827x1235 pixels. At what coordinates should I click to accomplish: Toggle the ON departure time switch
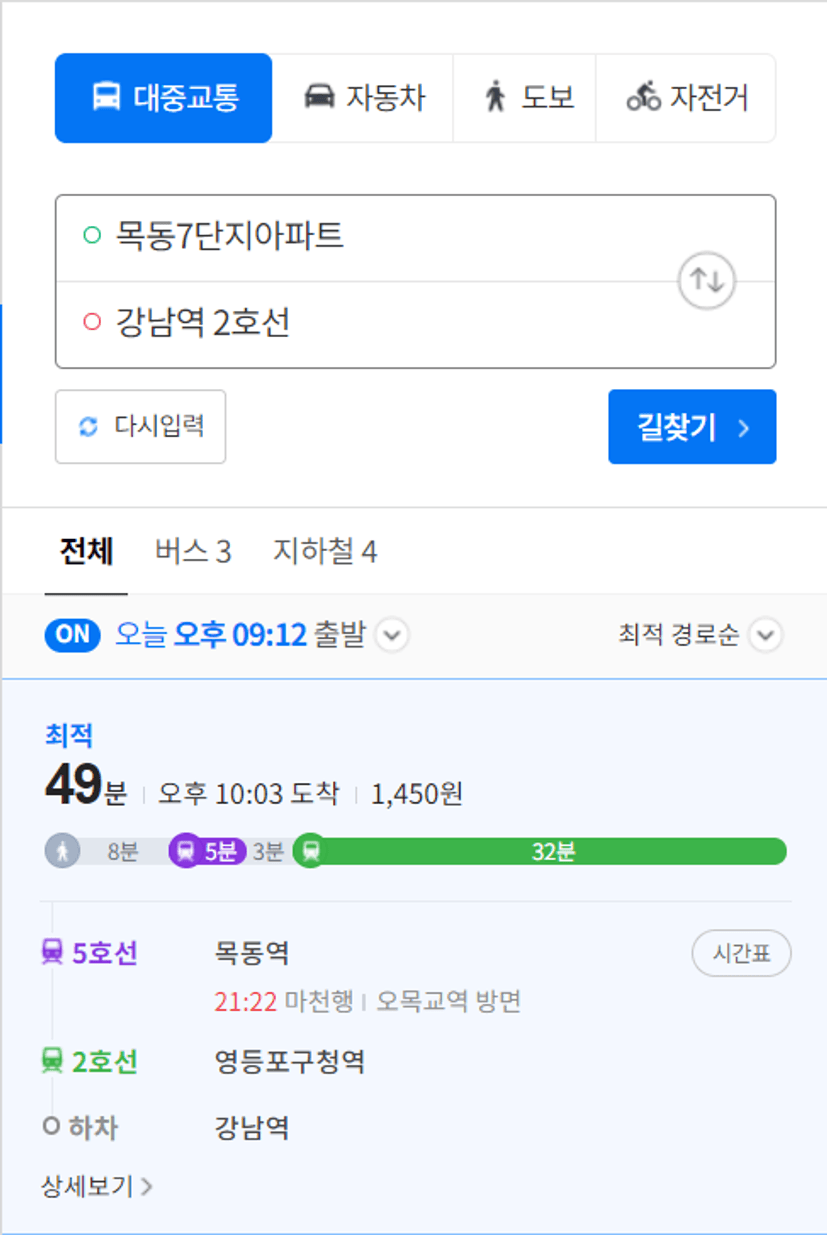click(72, 635)
